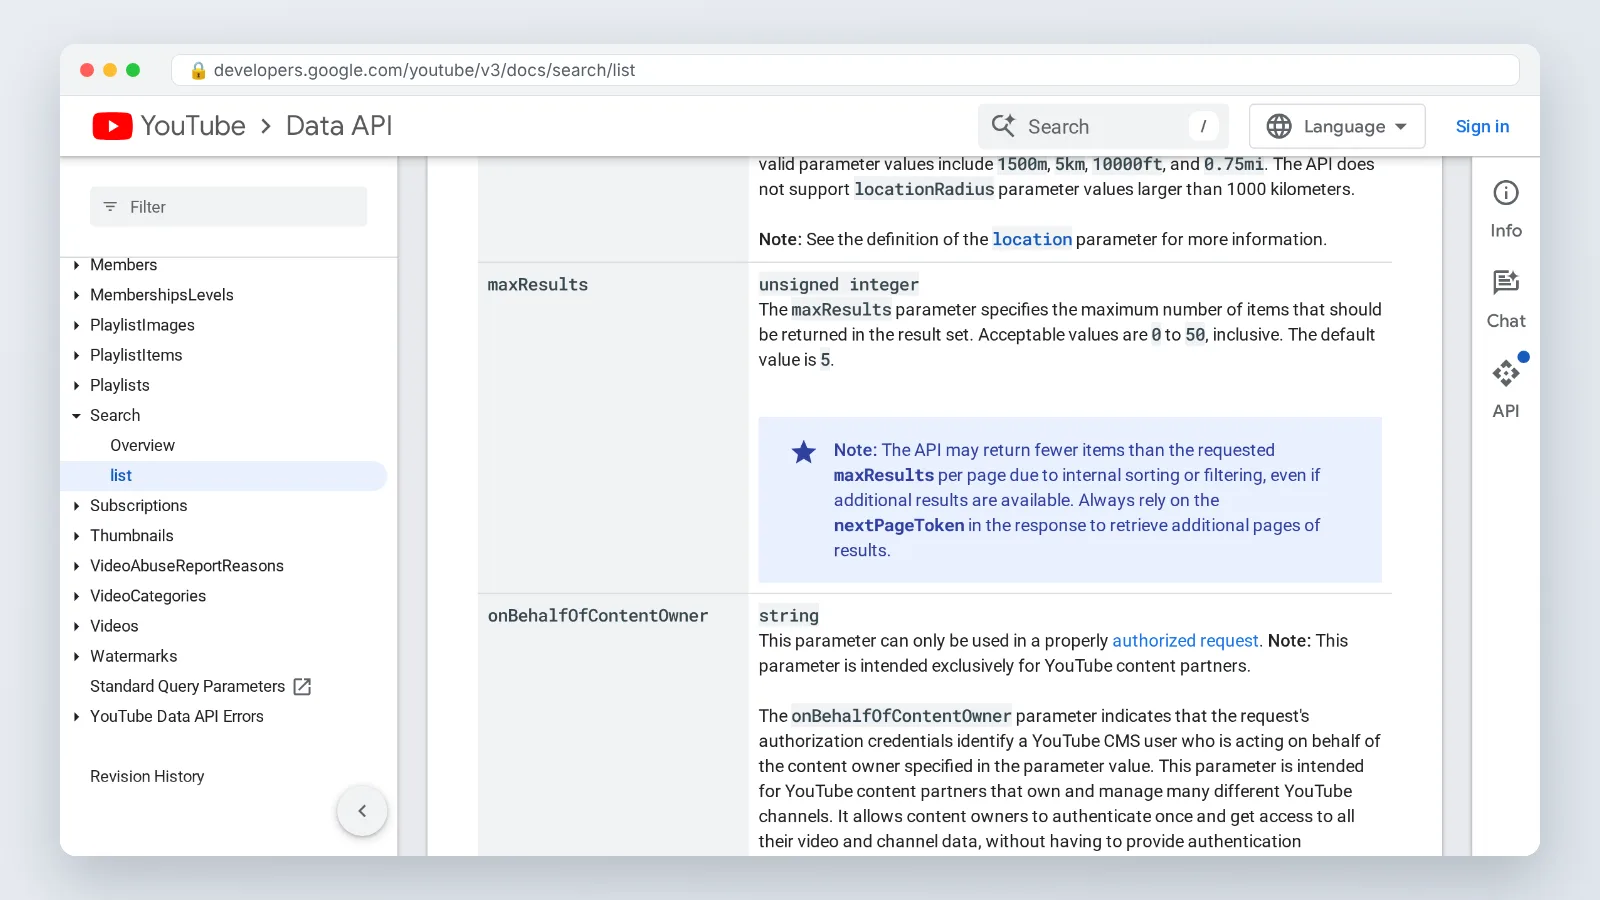Click the Sign in link
1600x900 pixels.
click(1482, 126)
